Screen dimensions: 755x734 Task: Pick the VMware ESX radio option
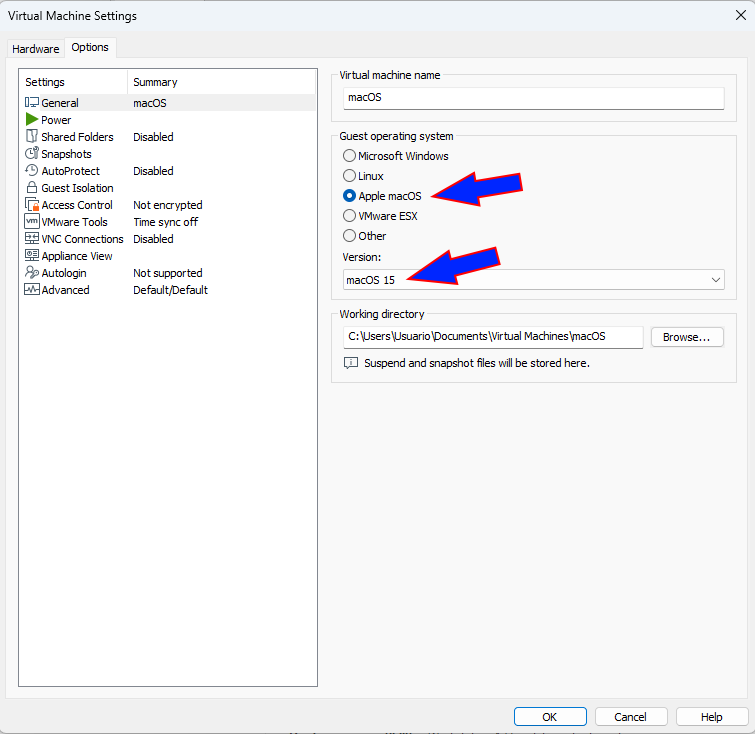[x=349, y=215]
